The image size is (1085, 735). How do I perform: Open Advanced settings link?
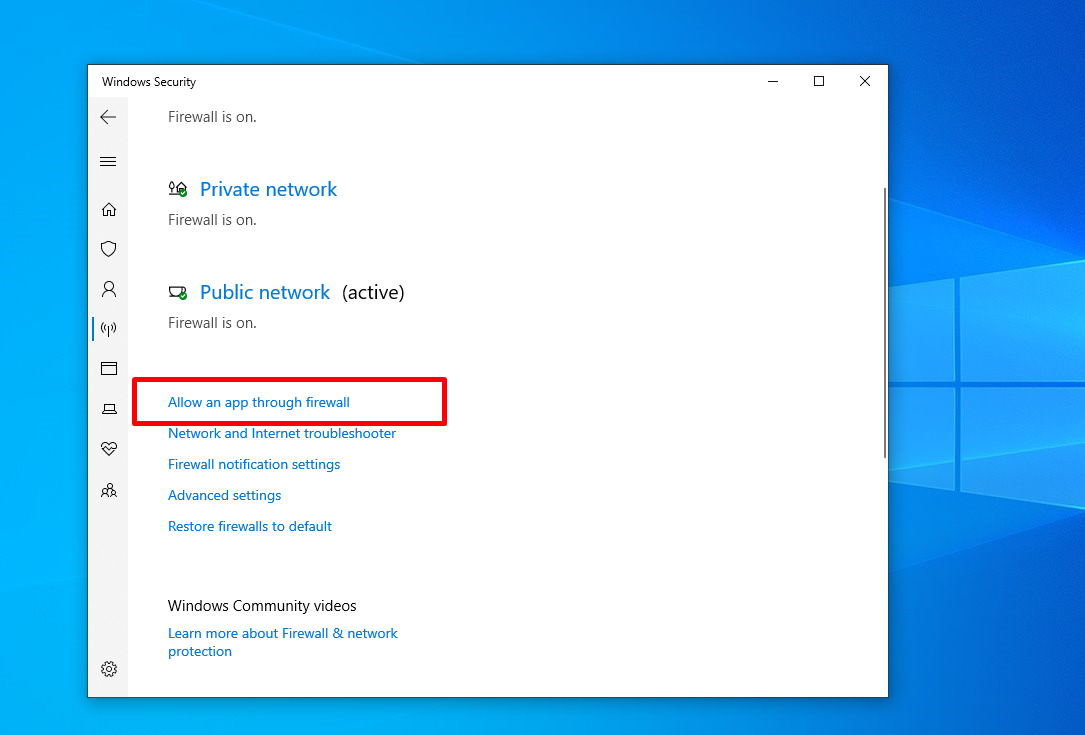coord(224,496)
